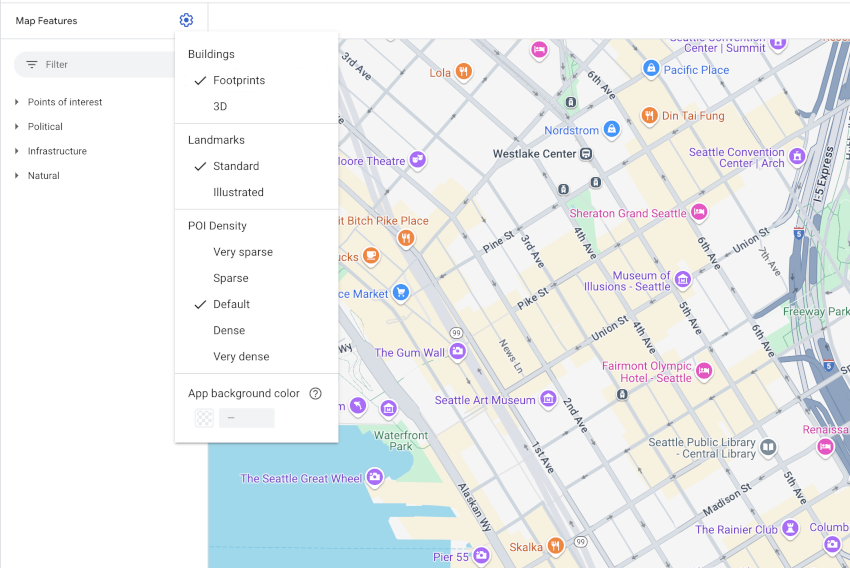Click the cafe cup marker near Pike Place
This screenshot has width=850, height=568.
click(371, 255)
